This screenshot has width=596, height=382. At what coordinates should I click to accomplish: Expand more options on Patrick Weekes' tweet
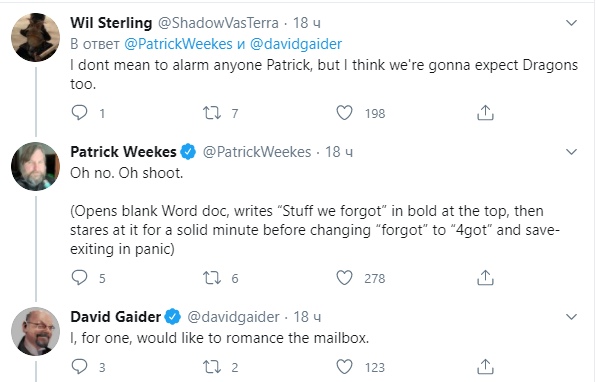pos(571,152)
